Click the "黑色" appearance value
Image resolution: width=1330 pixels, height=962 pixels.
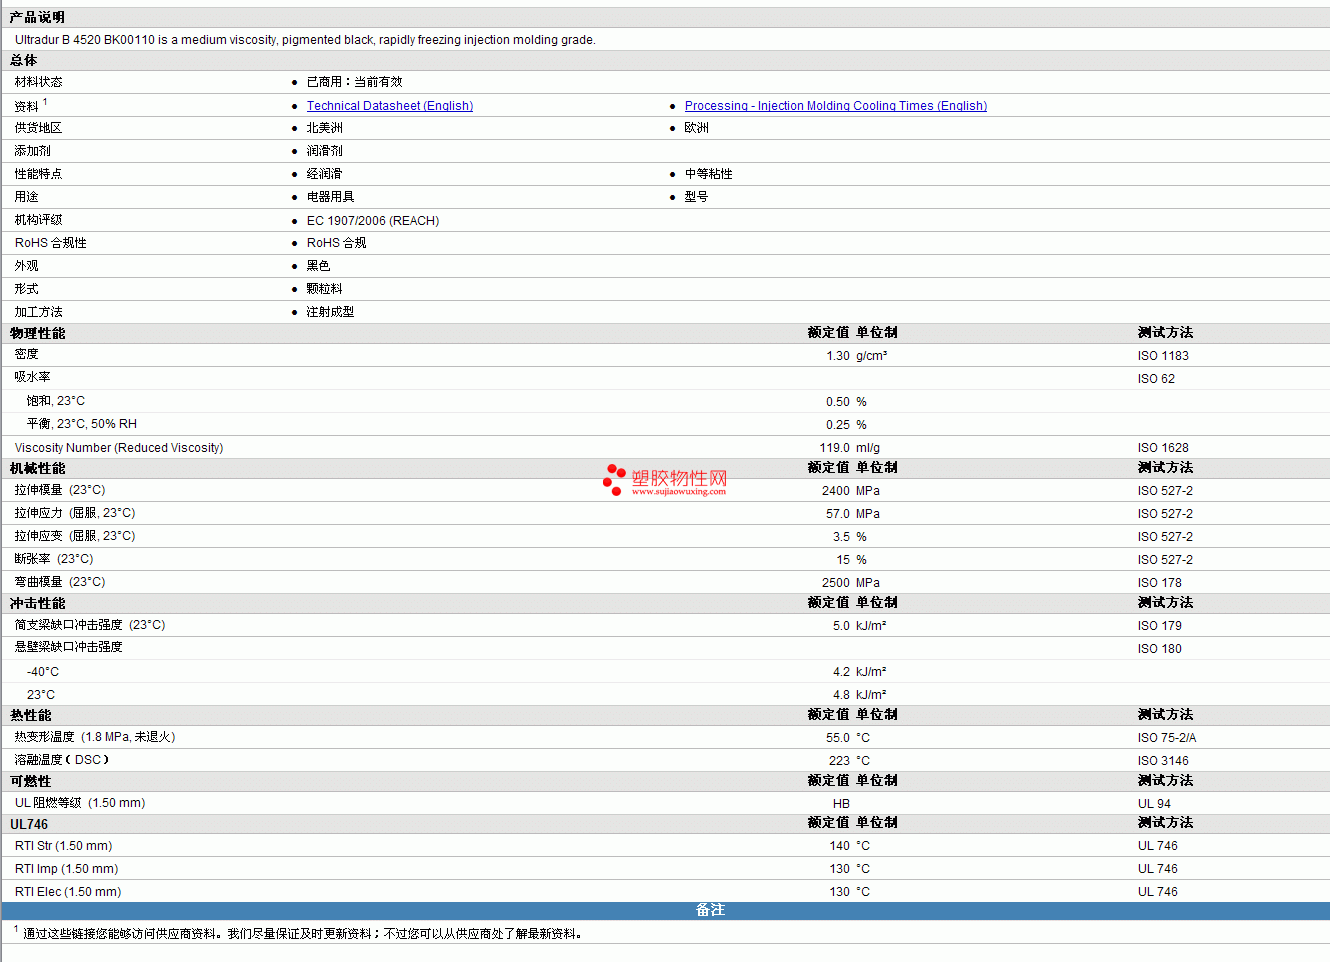coord(318,266)
